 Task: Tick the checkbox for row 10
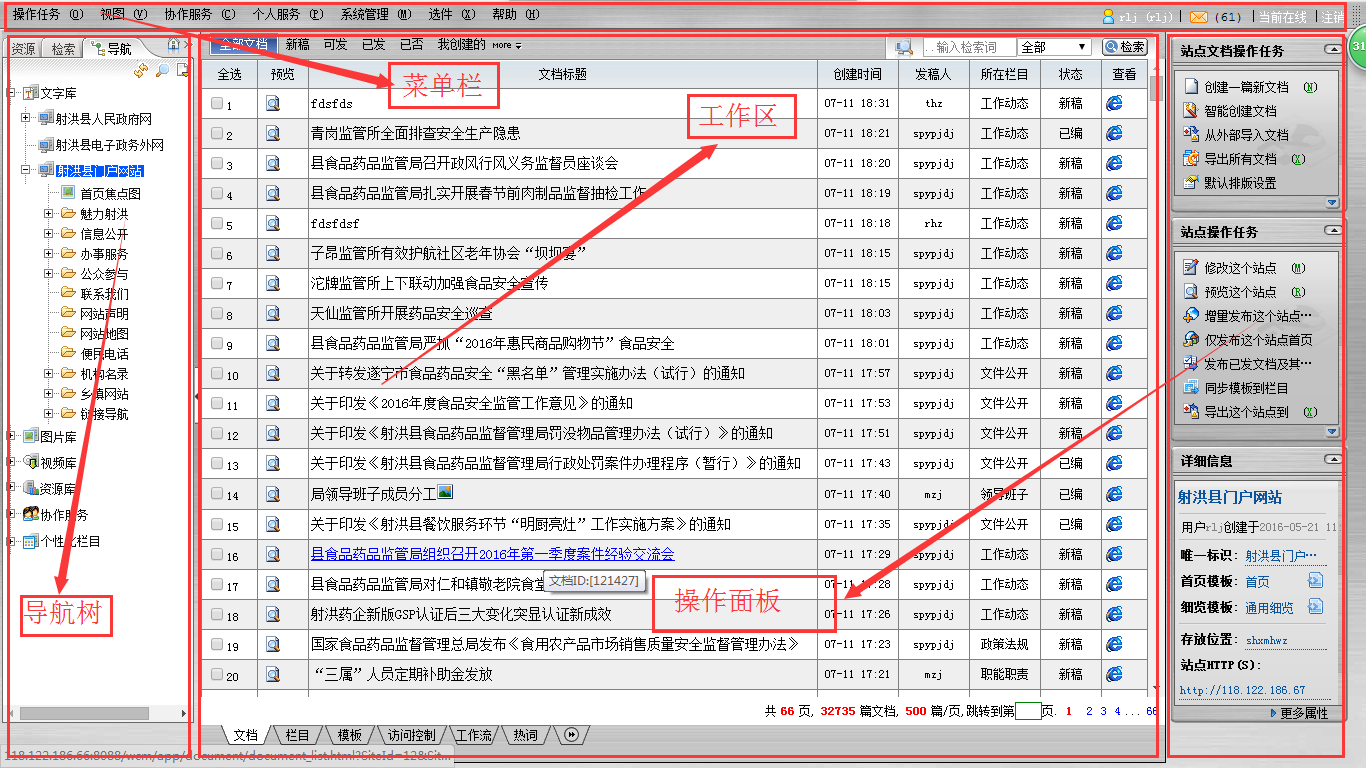pyautogui.click(x=218, y=374)
